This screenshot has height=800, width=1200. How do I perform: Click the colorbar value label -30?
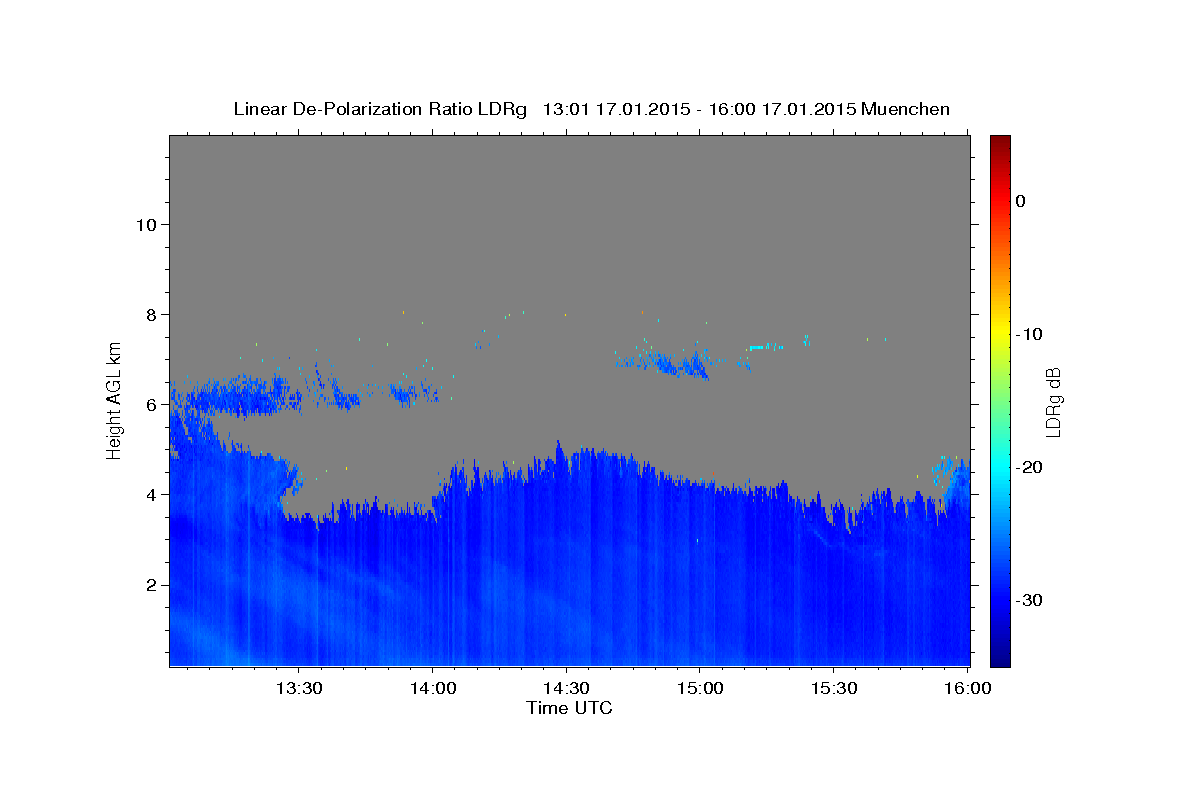1030,600
